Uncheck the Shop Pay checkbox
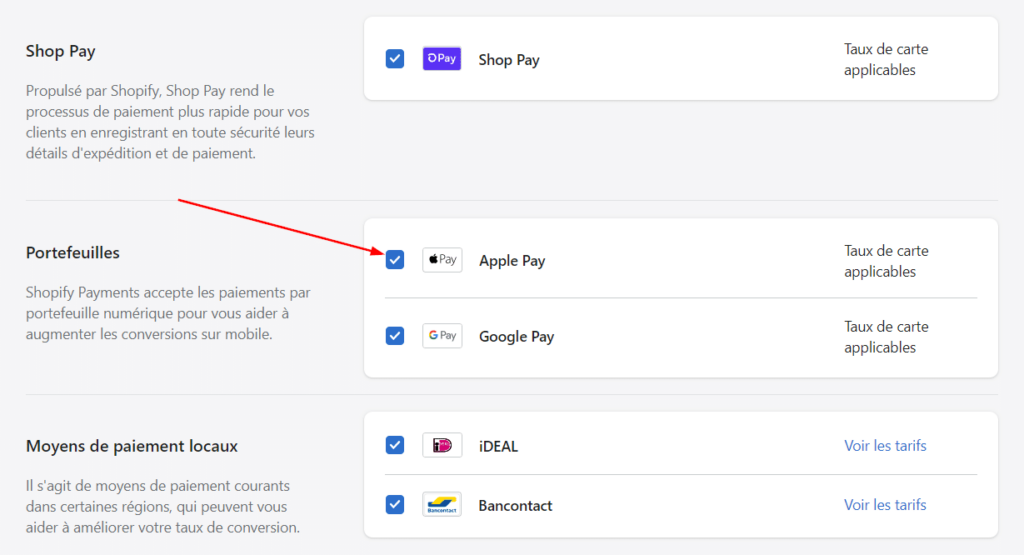Screen dimensions: 1024x555 click(x=395, y=59)
